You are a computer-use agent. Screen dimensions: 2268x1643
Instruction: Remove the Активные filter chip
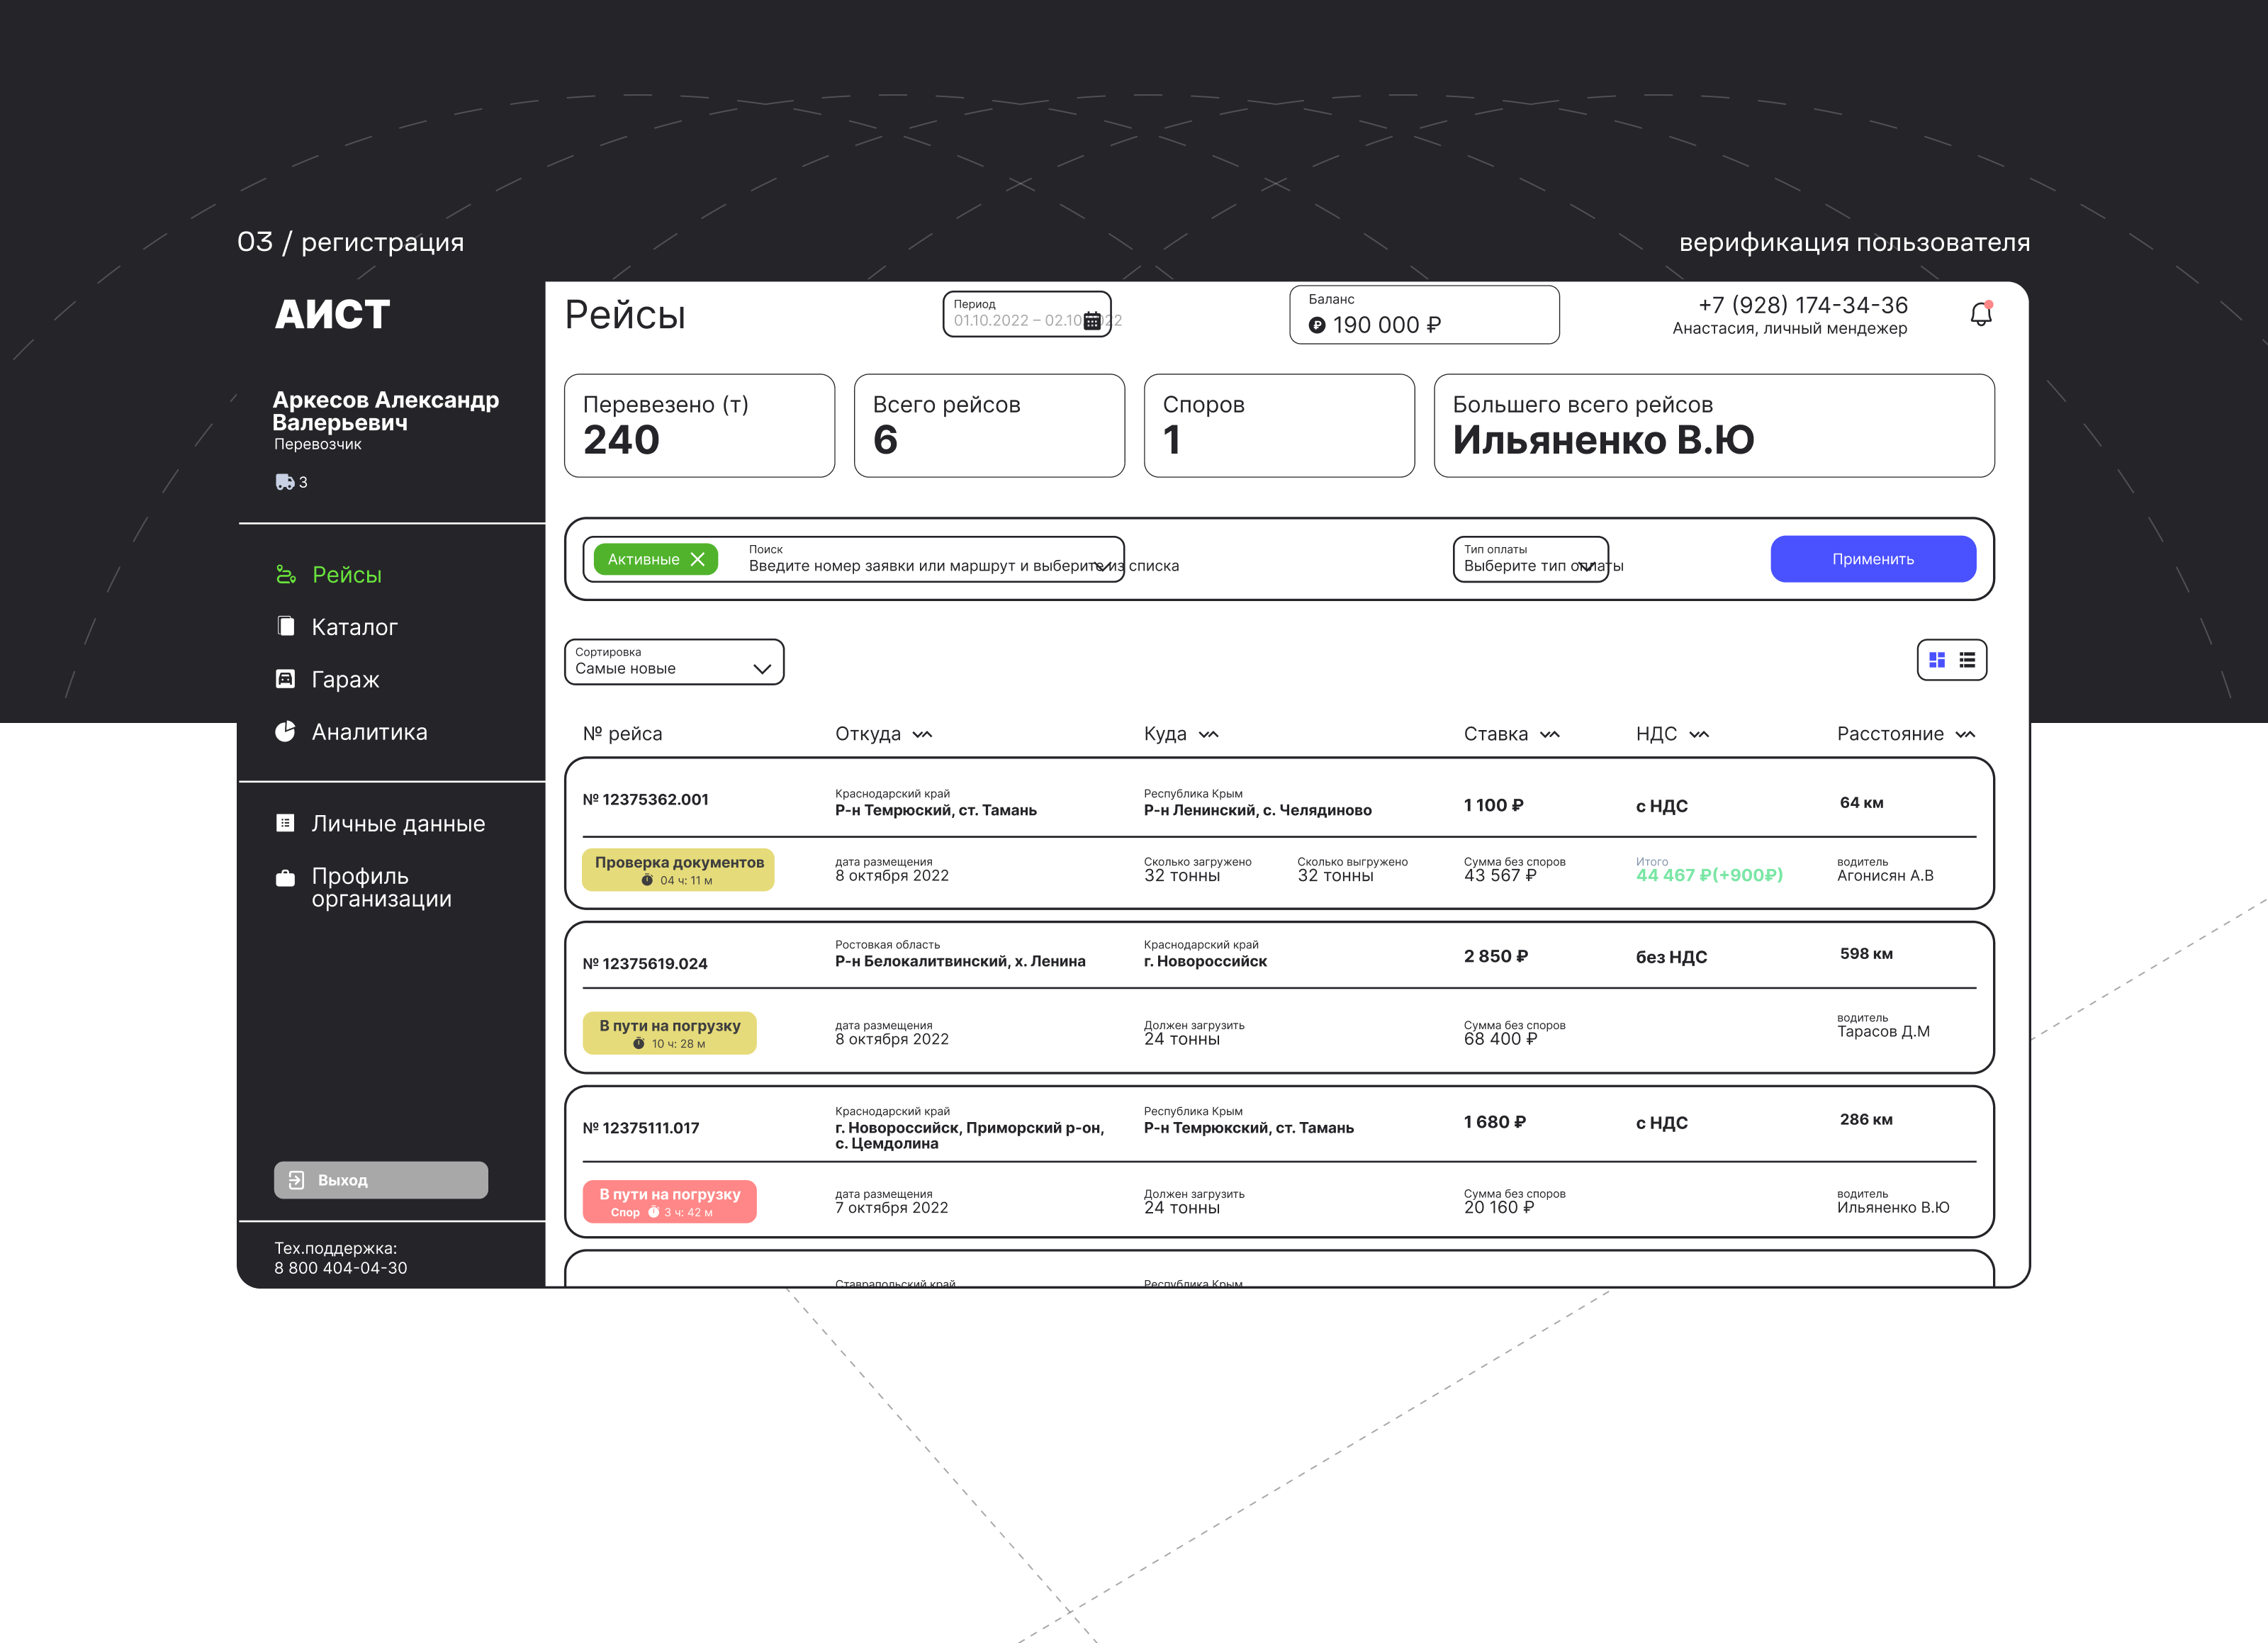click(698, 559)
